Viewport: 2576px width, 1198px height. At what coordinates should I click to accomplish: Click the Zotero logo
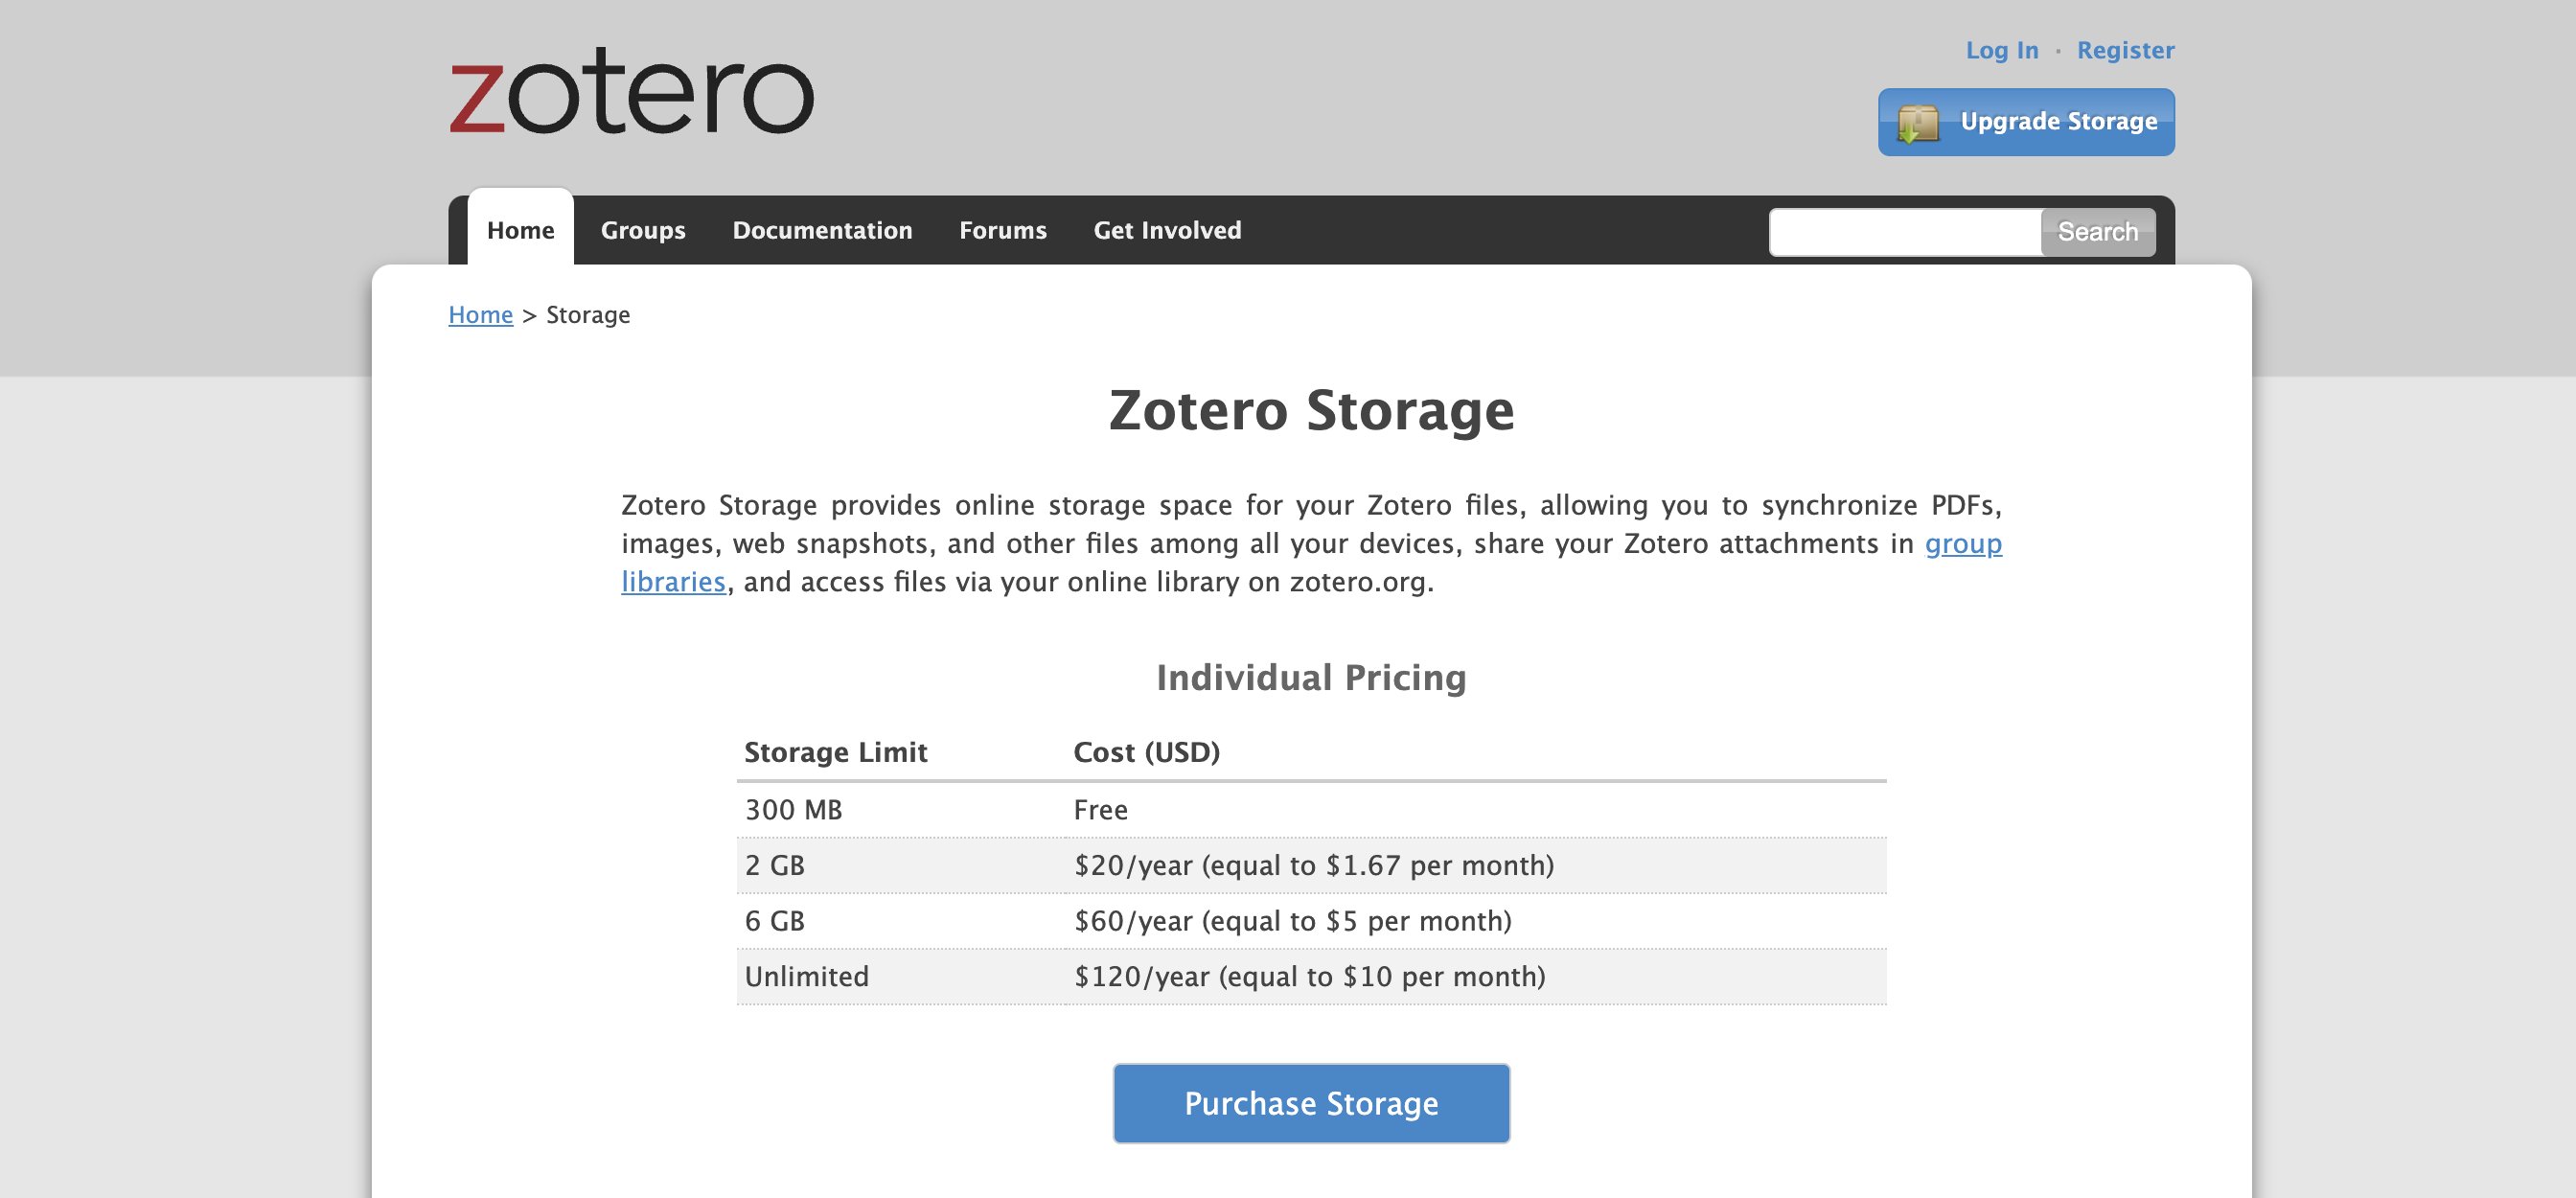pyautogui.click(x=631, y=92)
